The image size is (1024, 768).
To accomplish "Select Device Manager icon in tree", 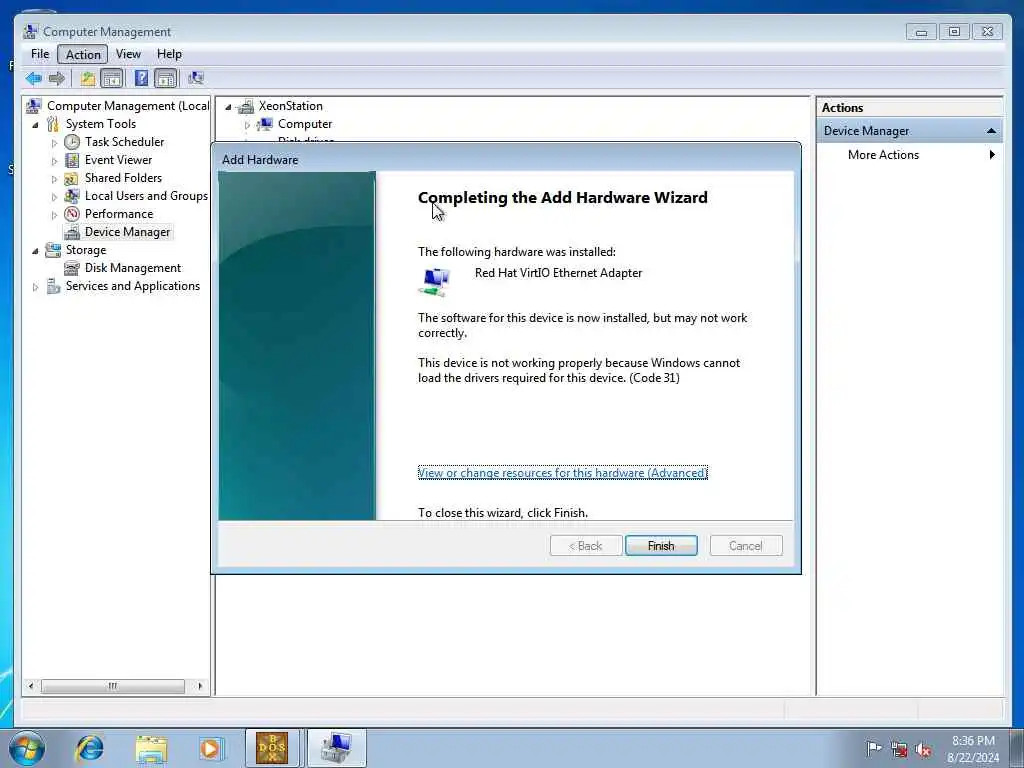I will coord(72,232).
